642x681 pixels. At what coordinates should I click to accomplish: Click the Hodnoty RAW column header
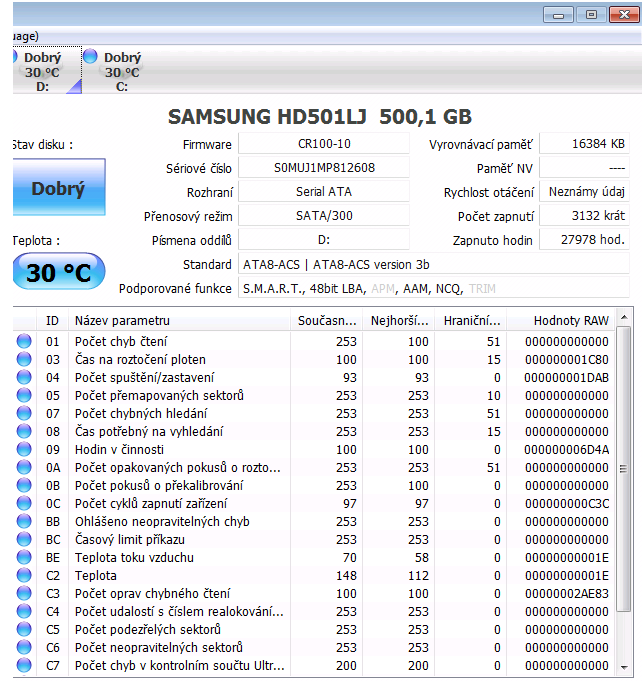(x=561, y=321)
